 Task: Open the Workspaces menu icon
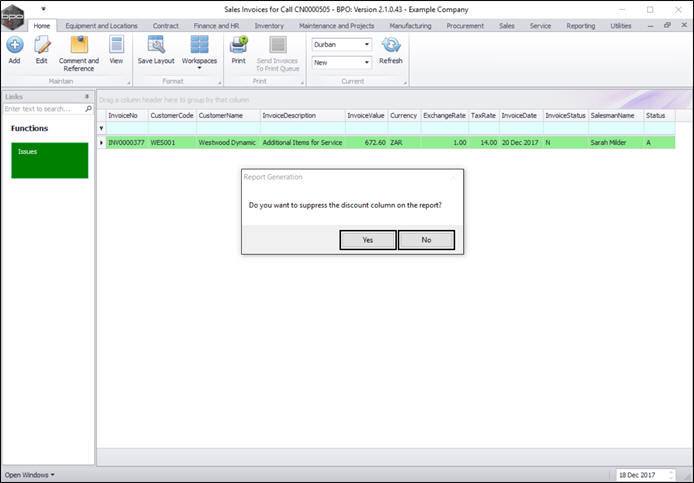(x=200, y=45)
